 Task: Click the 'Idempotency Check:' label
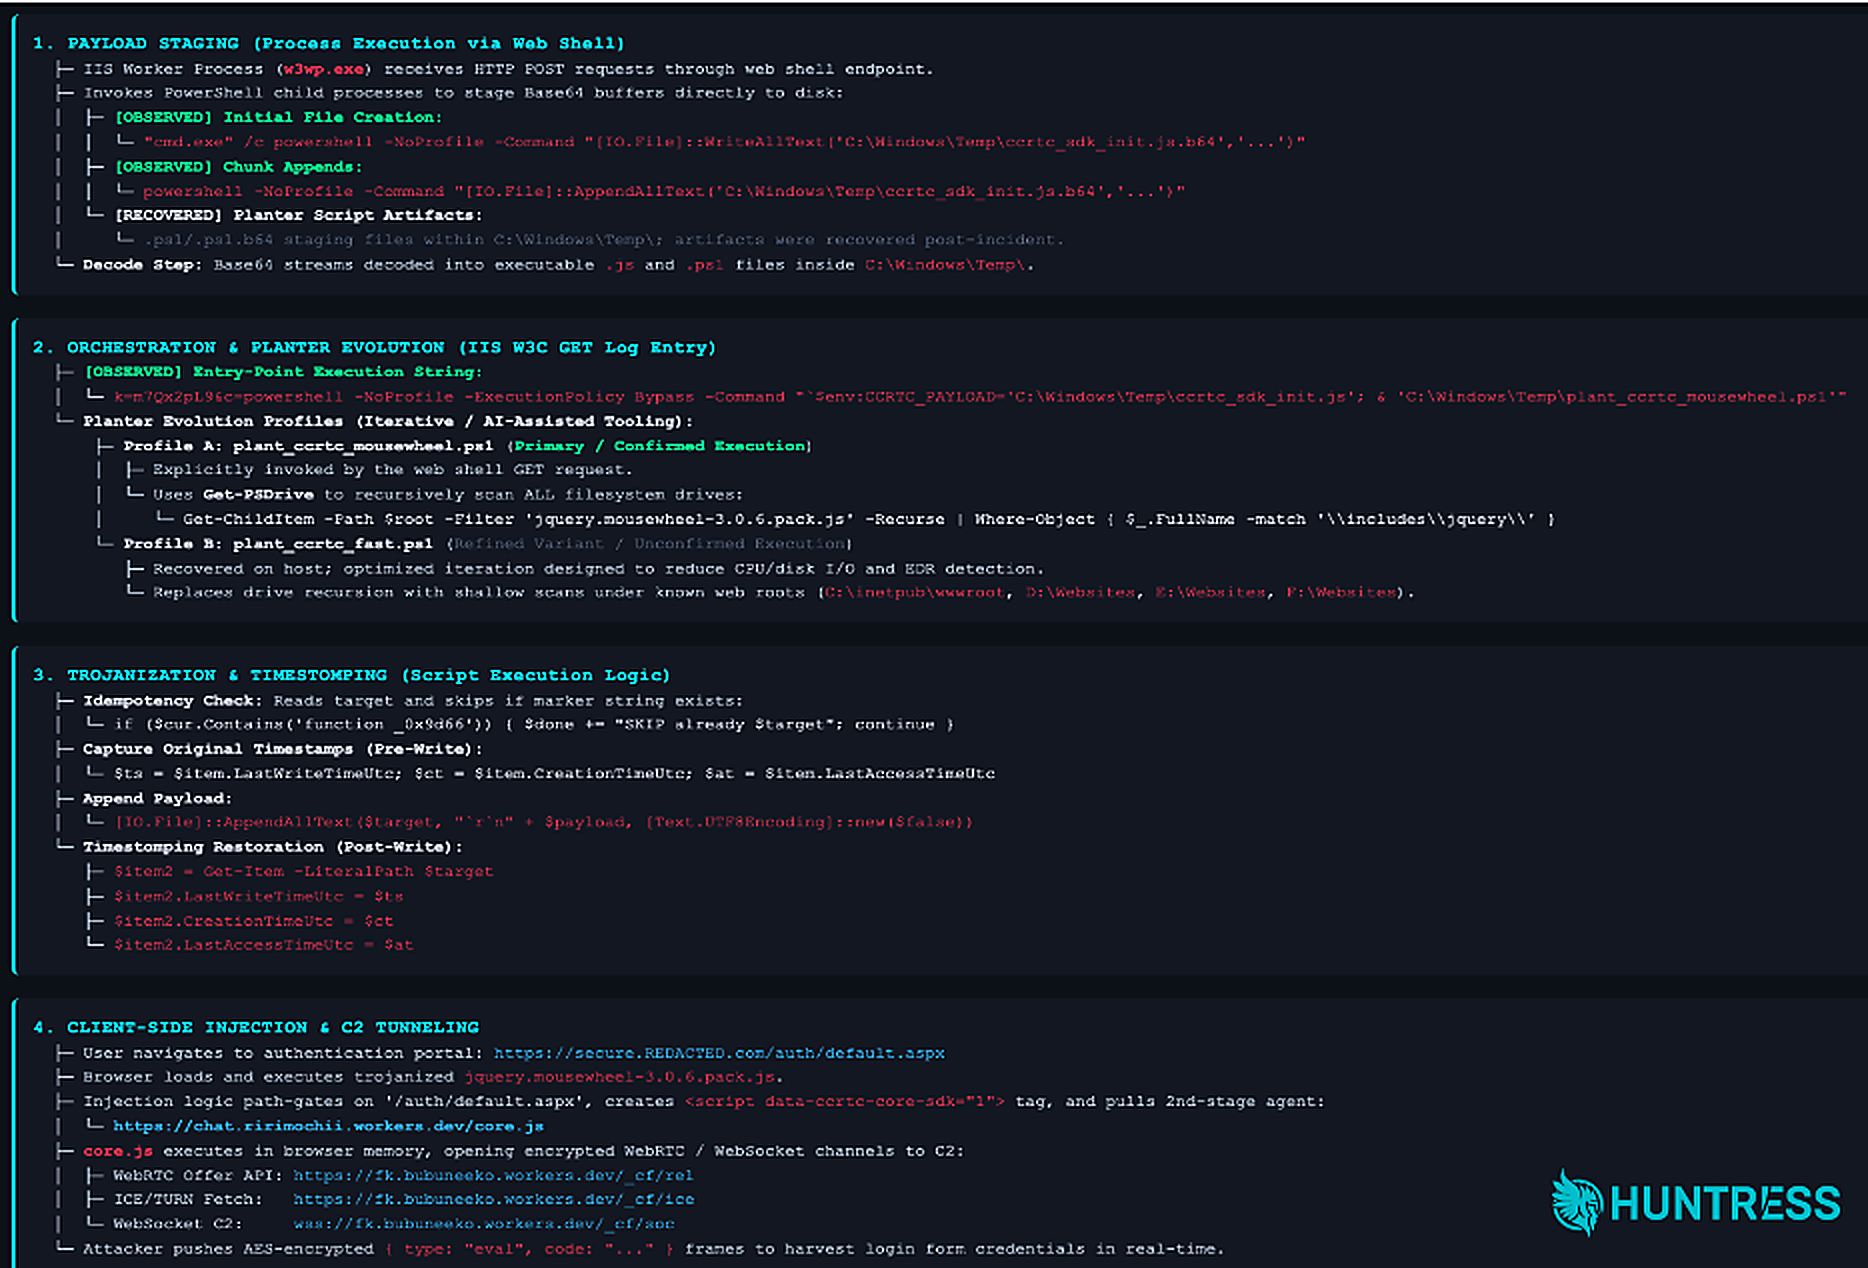(x=172, y=701)
